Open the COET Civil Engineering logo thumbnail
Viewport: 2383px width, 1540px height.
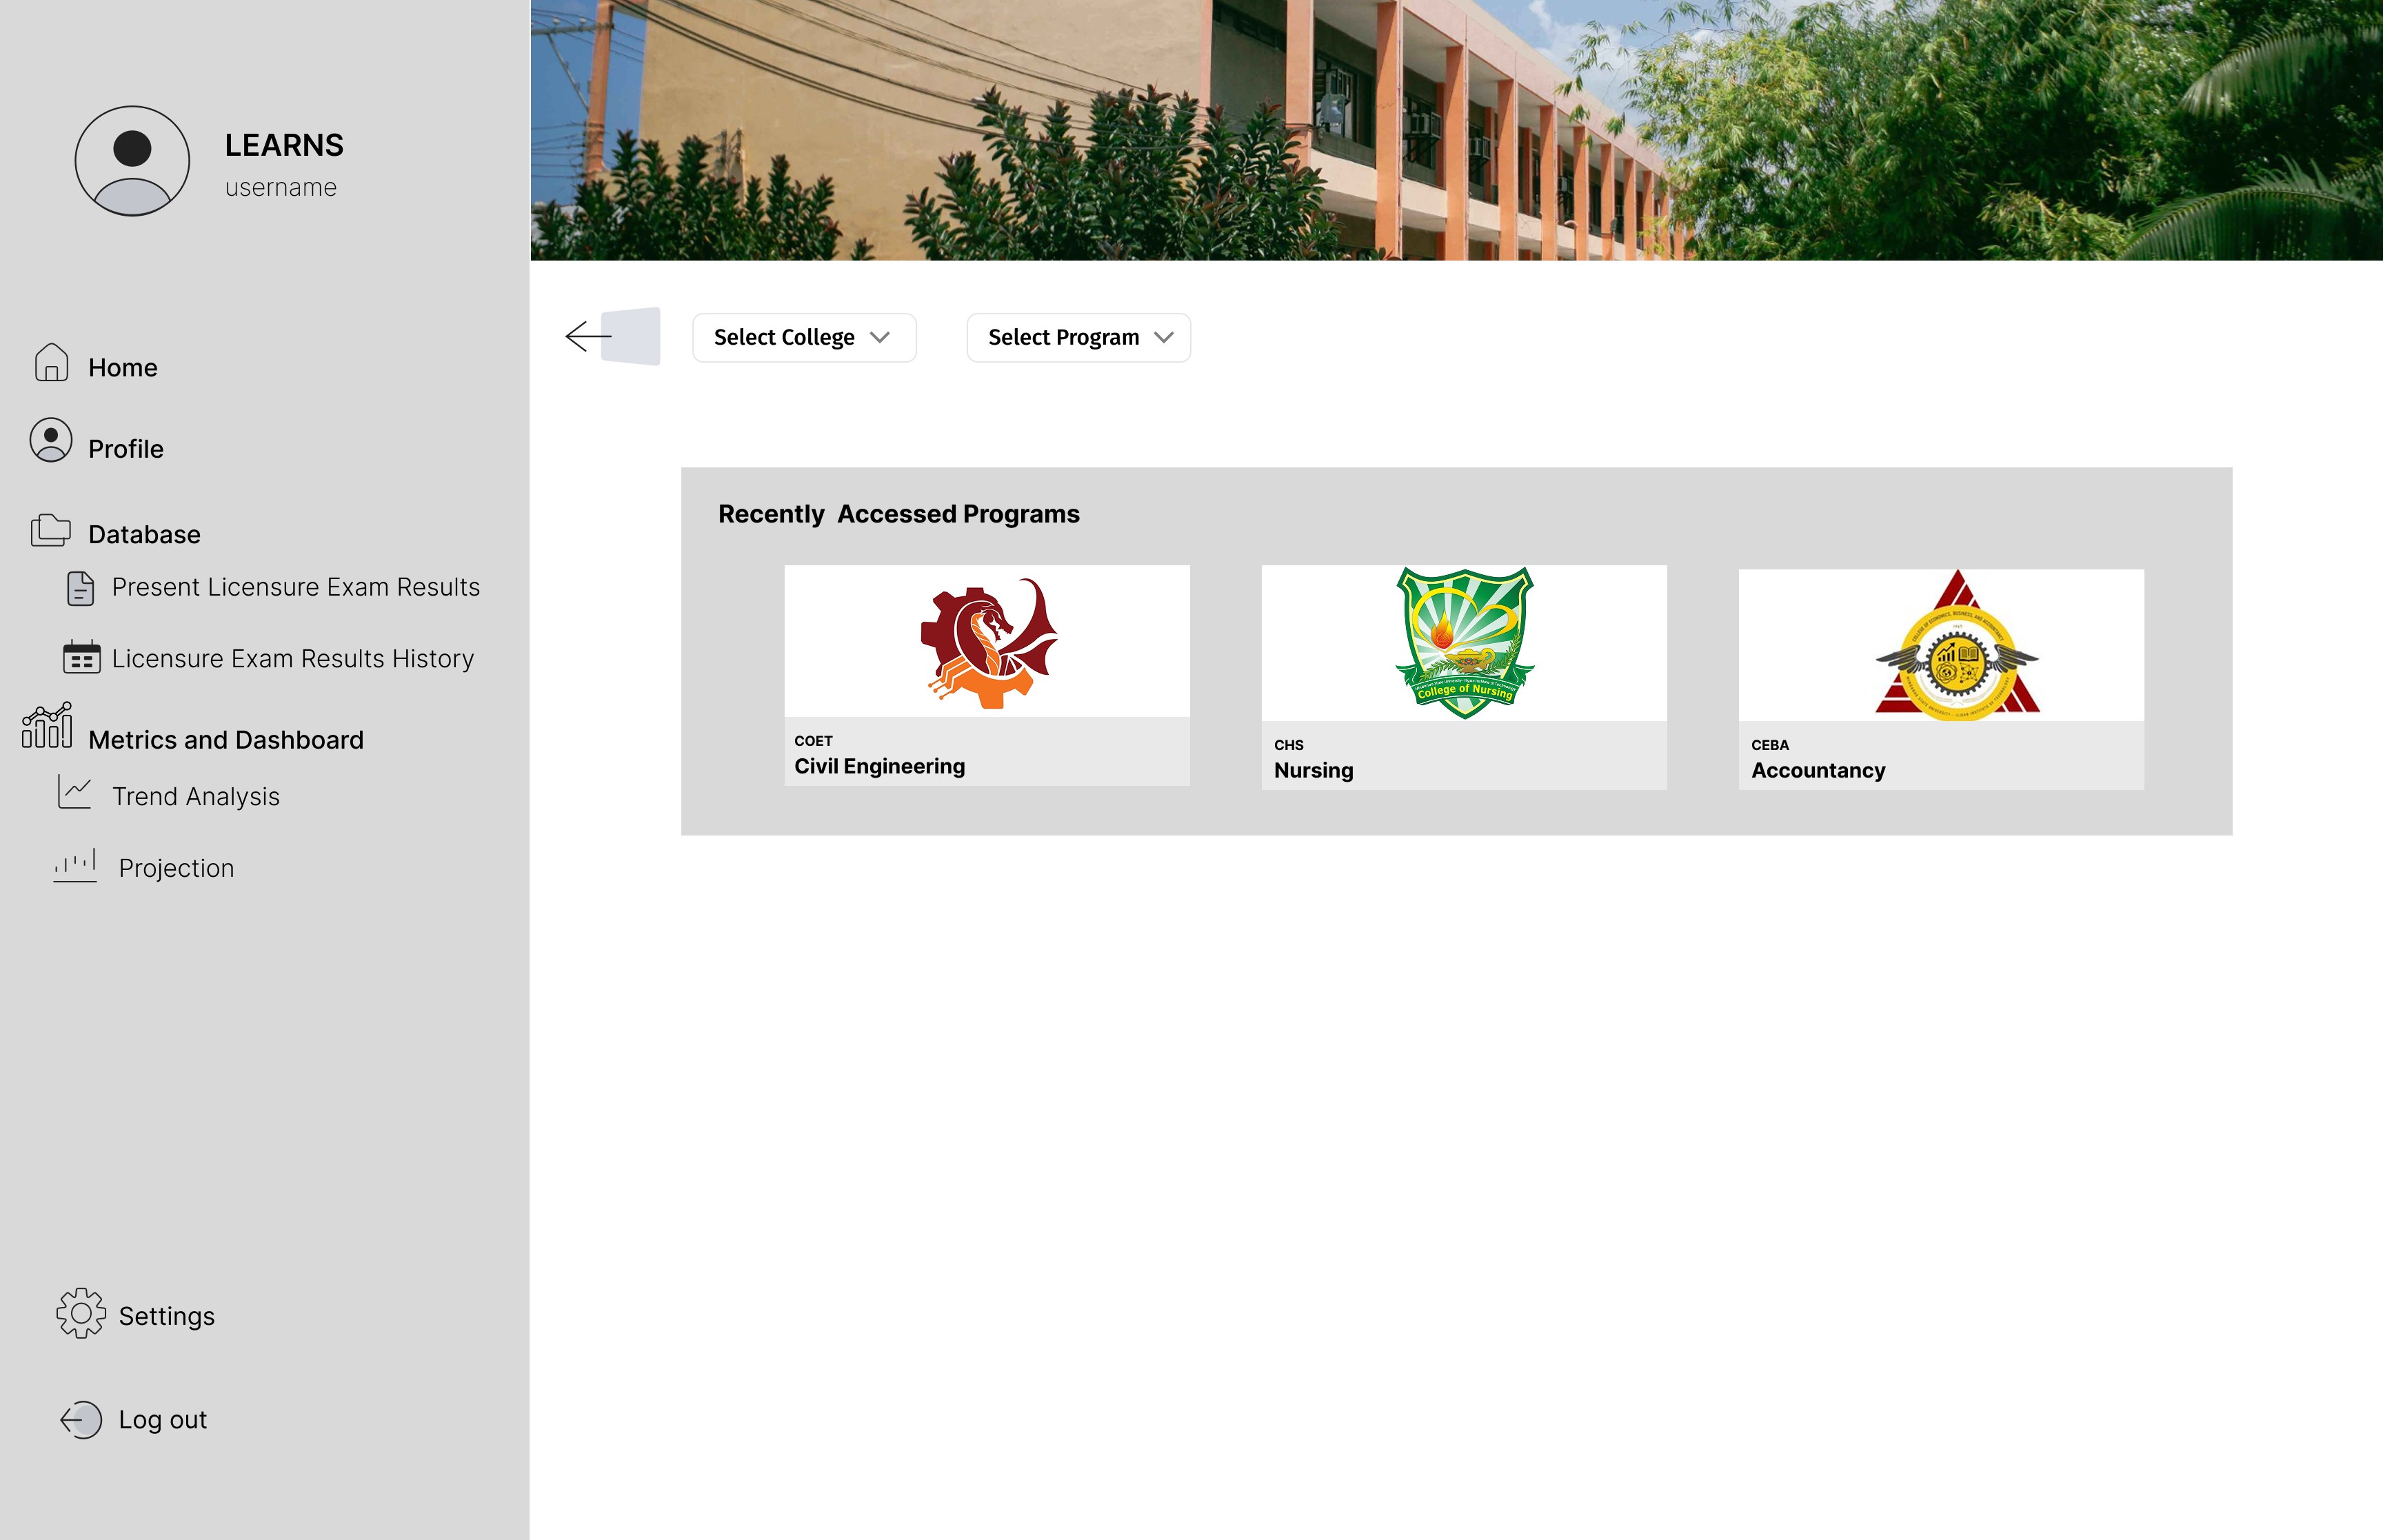click(x=987, y=641)
